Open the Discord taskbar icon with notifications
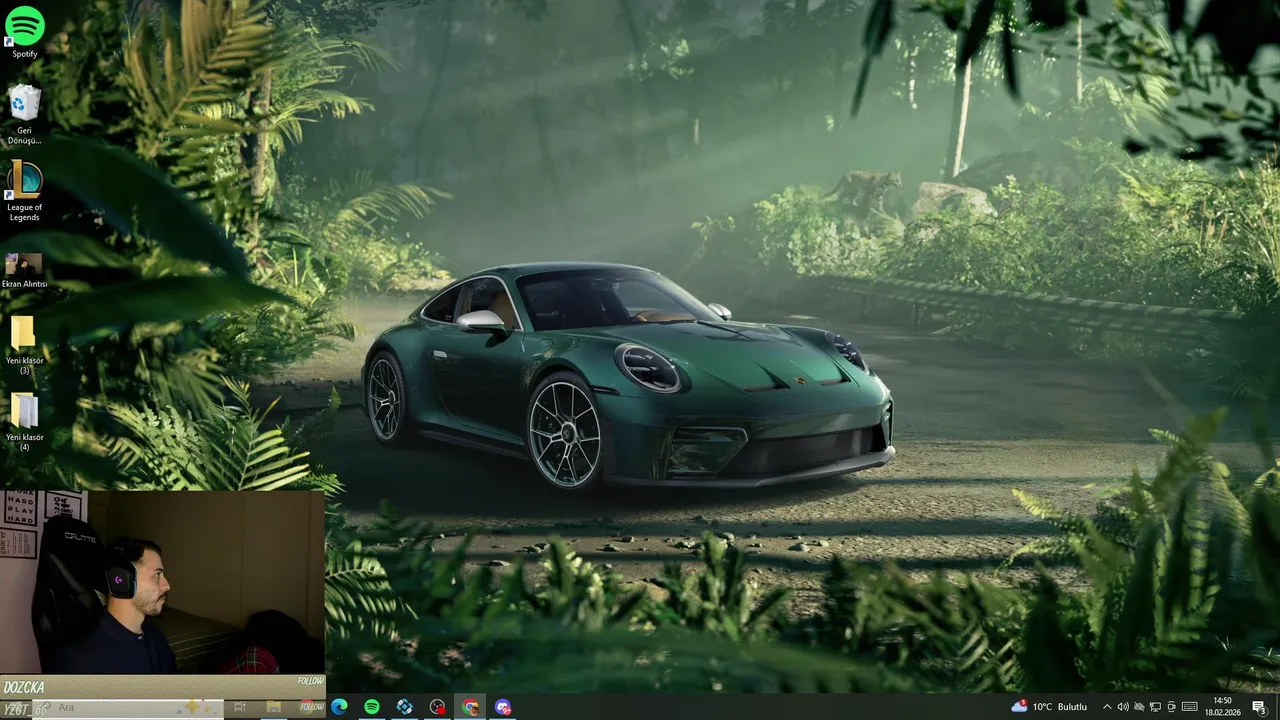 [503, 707]
